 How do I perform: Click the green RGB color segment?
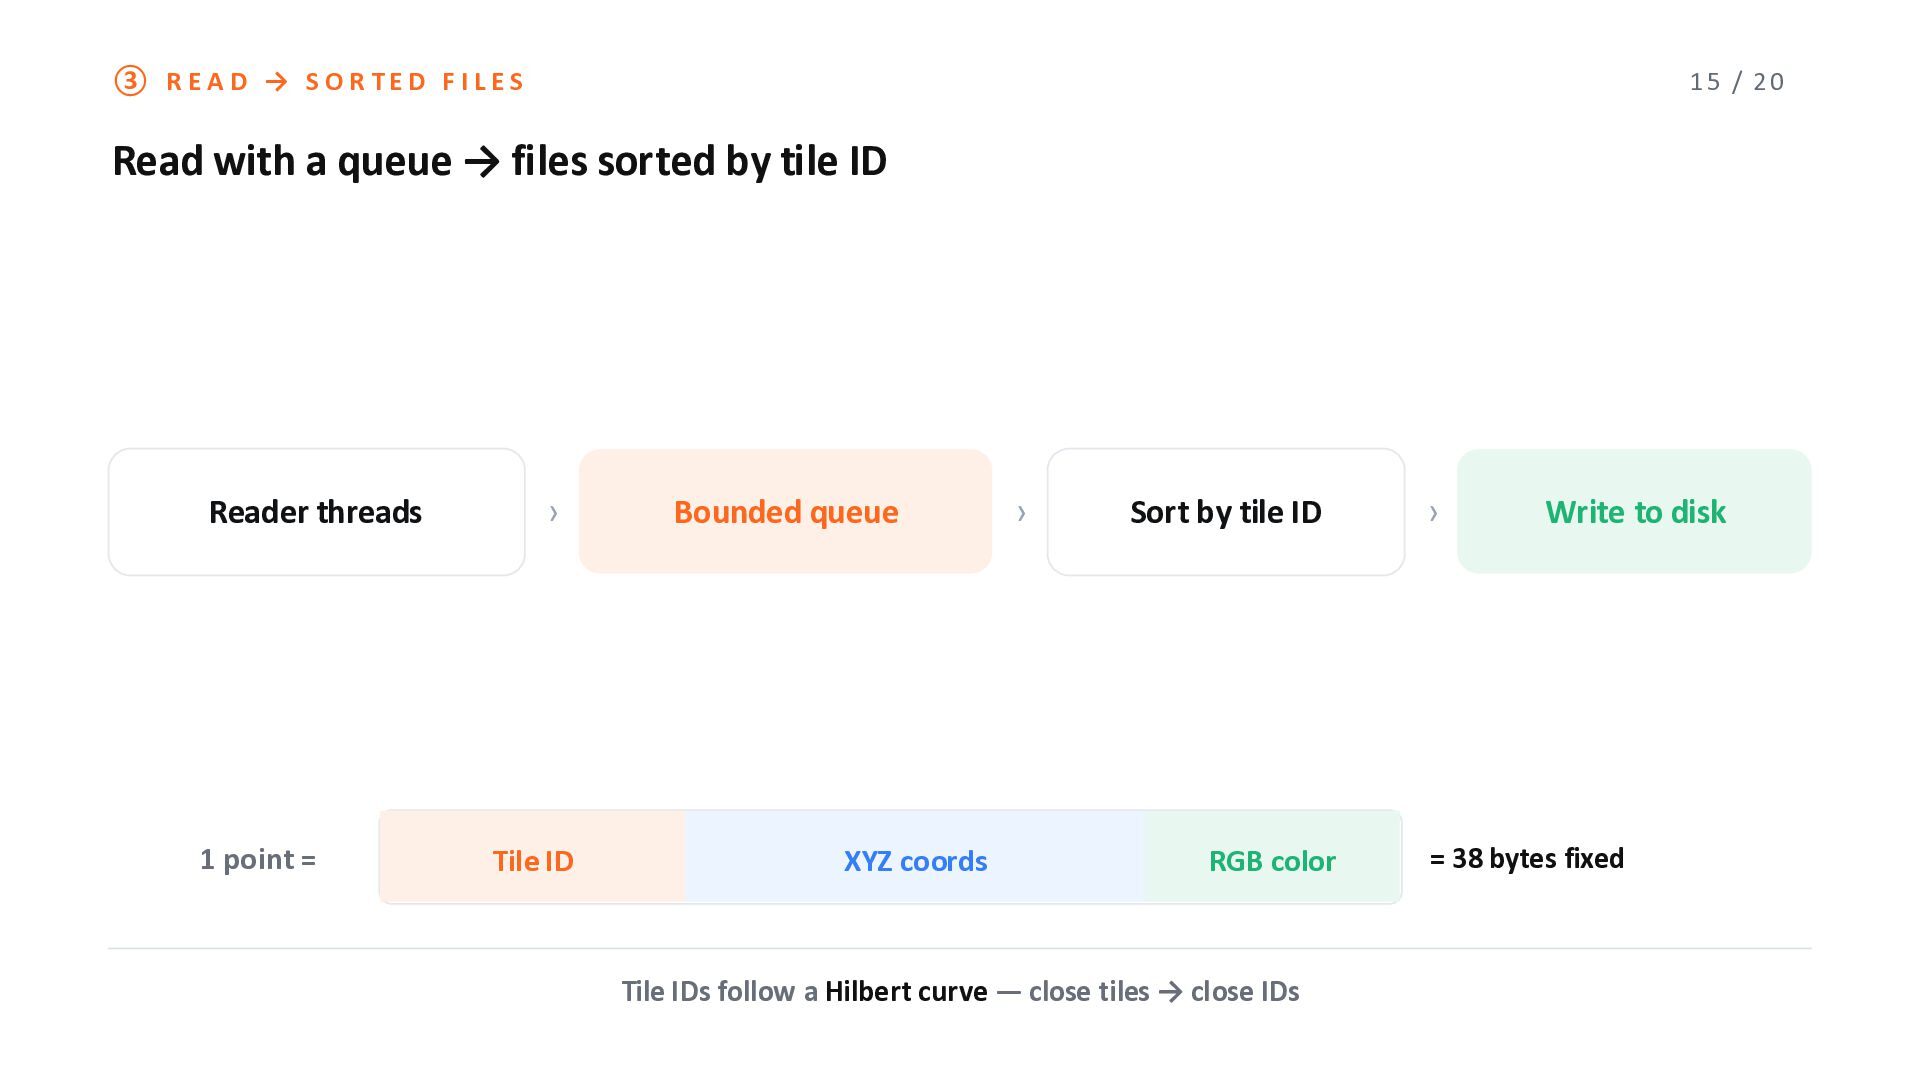(x=1271, y=858)
